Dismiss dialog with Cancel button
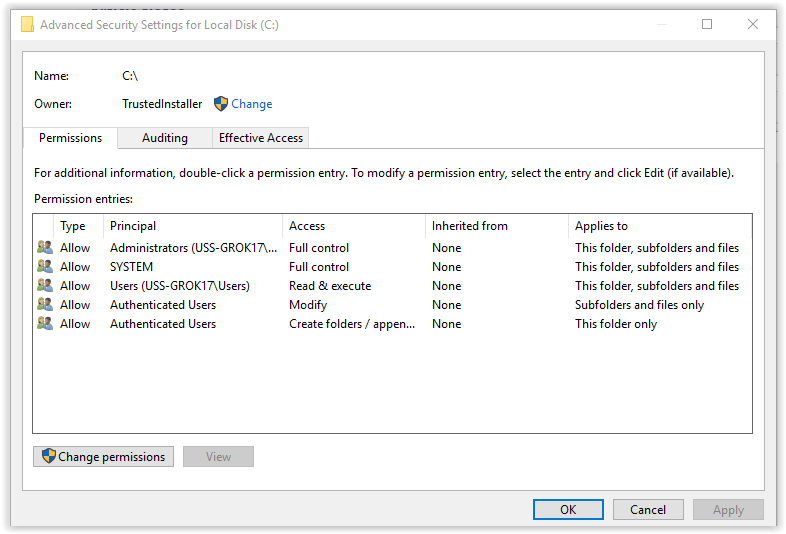This screenshot has width=786, height=534. 648,509
